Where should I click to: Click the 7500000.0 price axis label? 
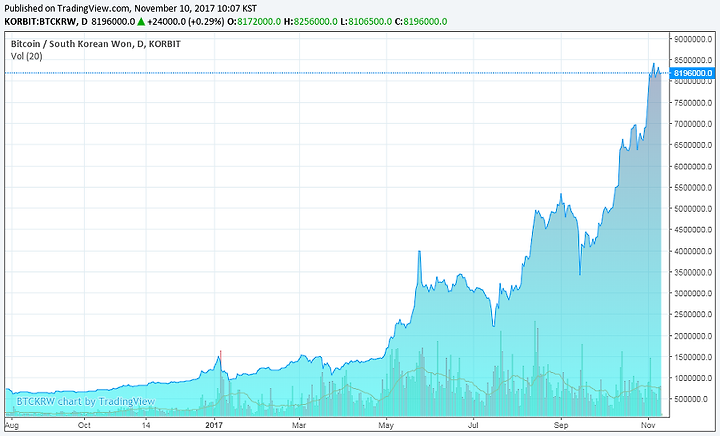click(x=693, y=103)
